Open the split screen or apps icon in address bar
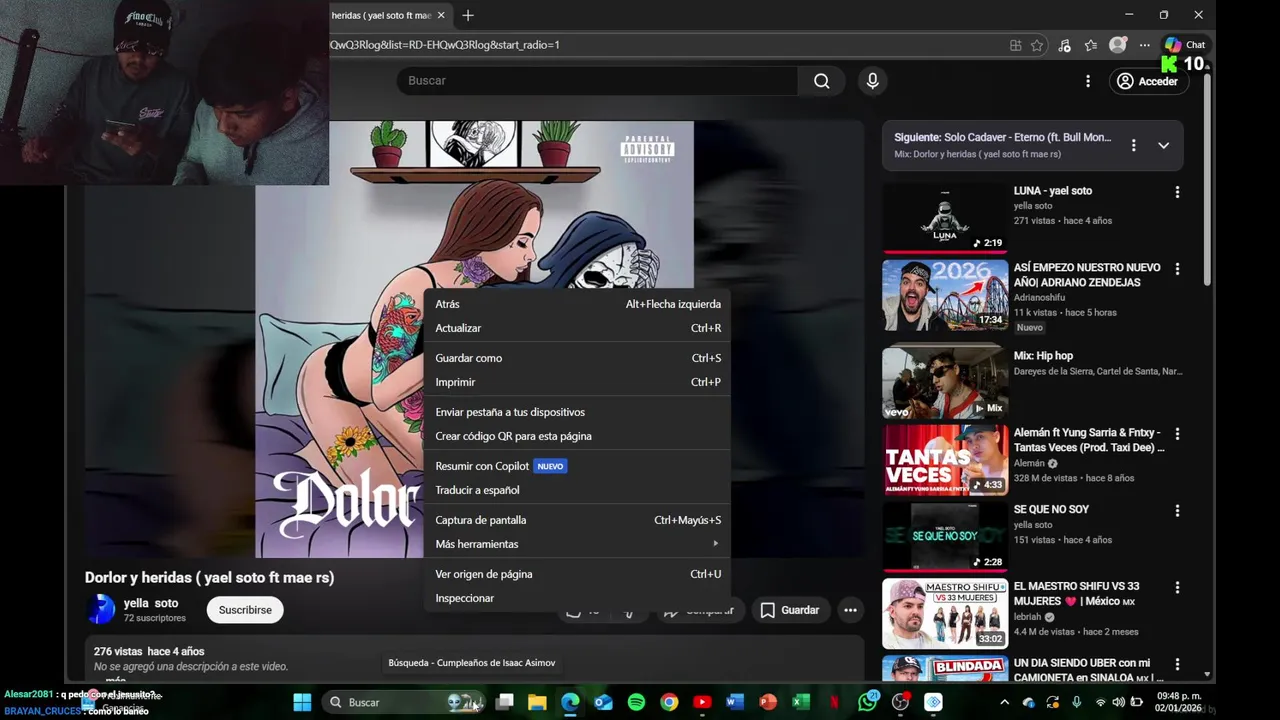This screenshot has width=1280, height=720. click(x=1015, y=45)
